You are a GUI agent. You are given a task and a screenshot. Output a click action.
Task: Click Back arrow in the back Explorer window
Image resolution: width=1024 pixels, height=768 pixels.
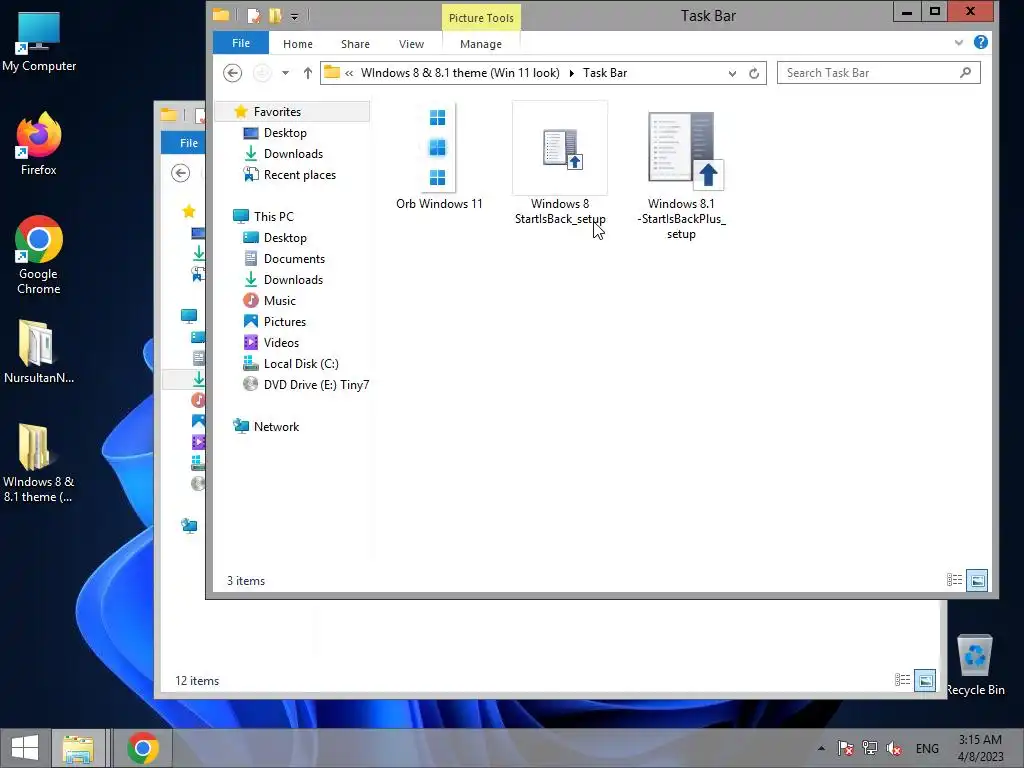(x=180, y=173)
